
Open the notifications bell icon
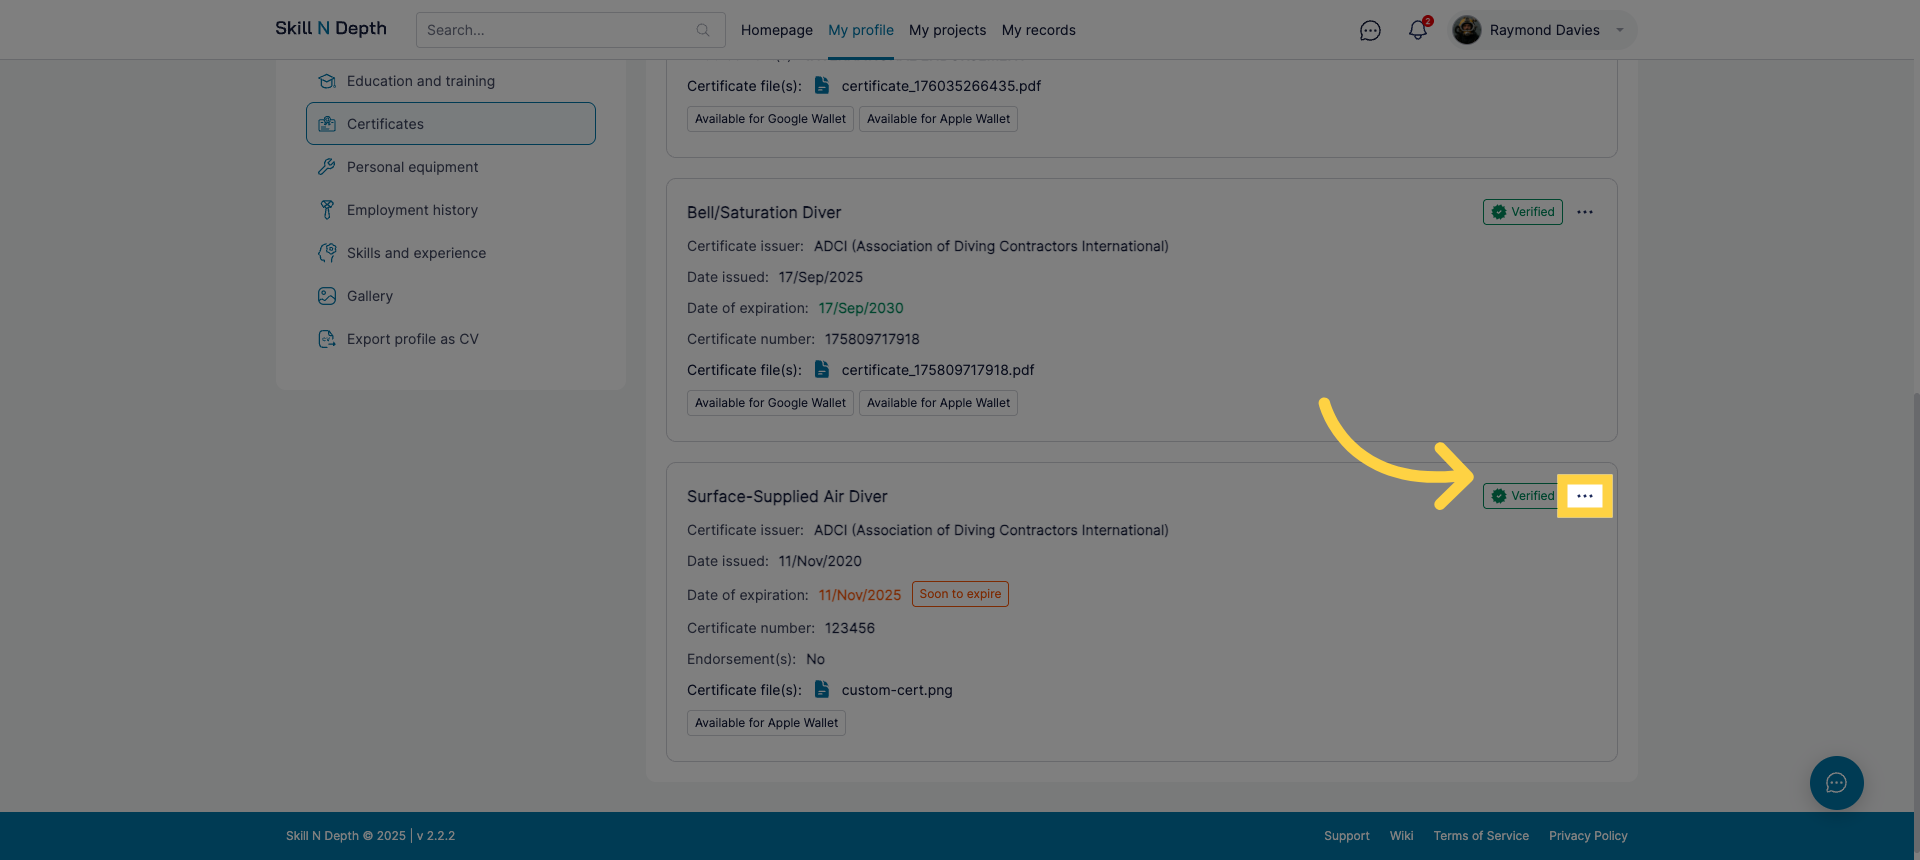(1418, 30)
